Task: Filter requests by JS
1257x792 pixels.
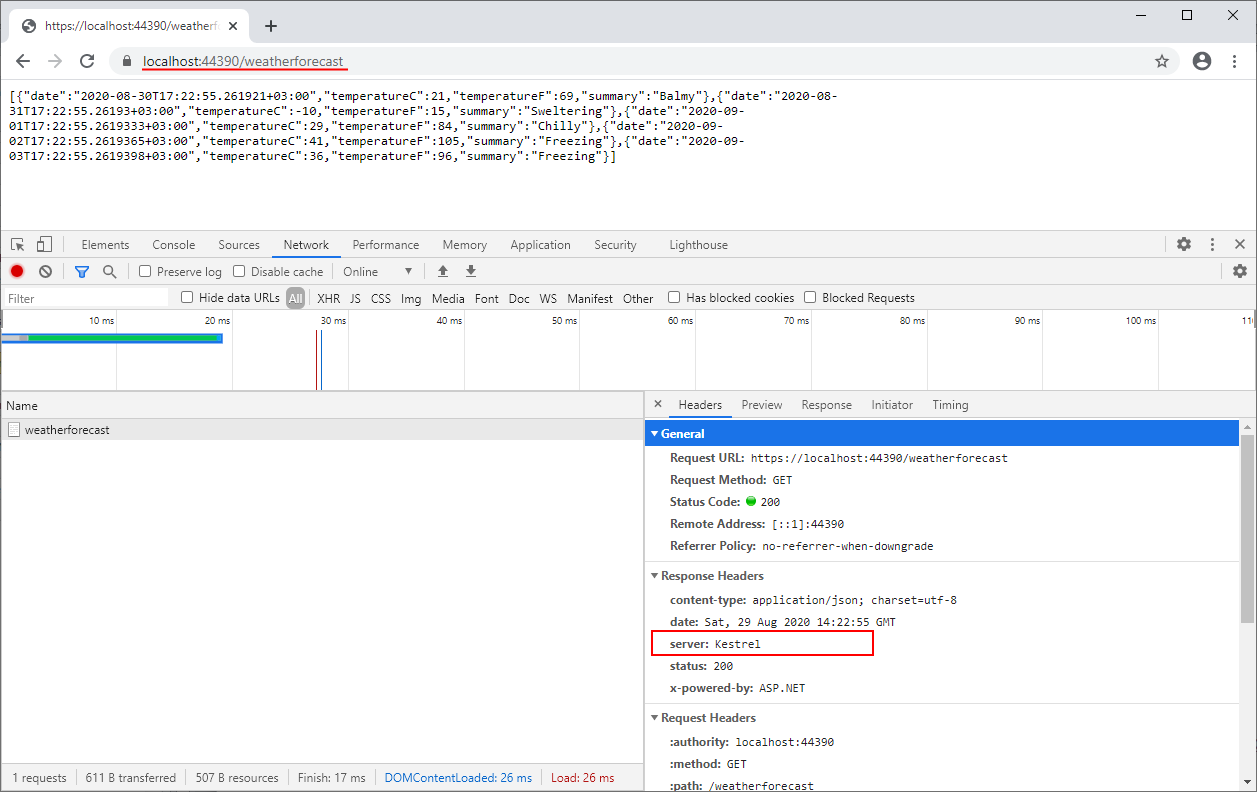Action: coord(355,298)
